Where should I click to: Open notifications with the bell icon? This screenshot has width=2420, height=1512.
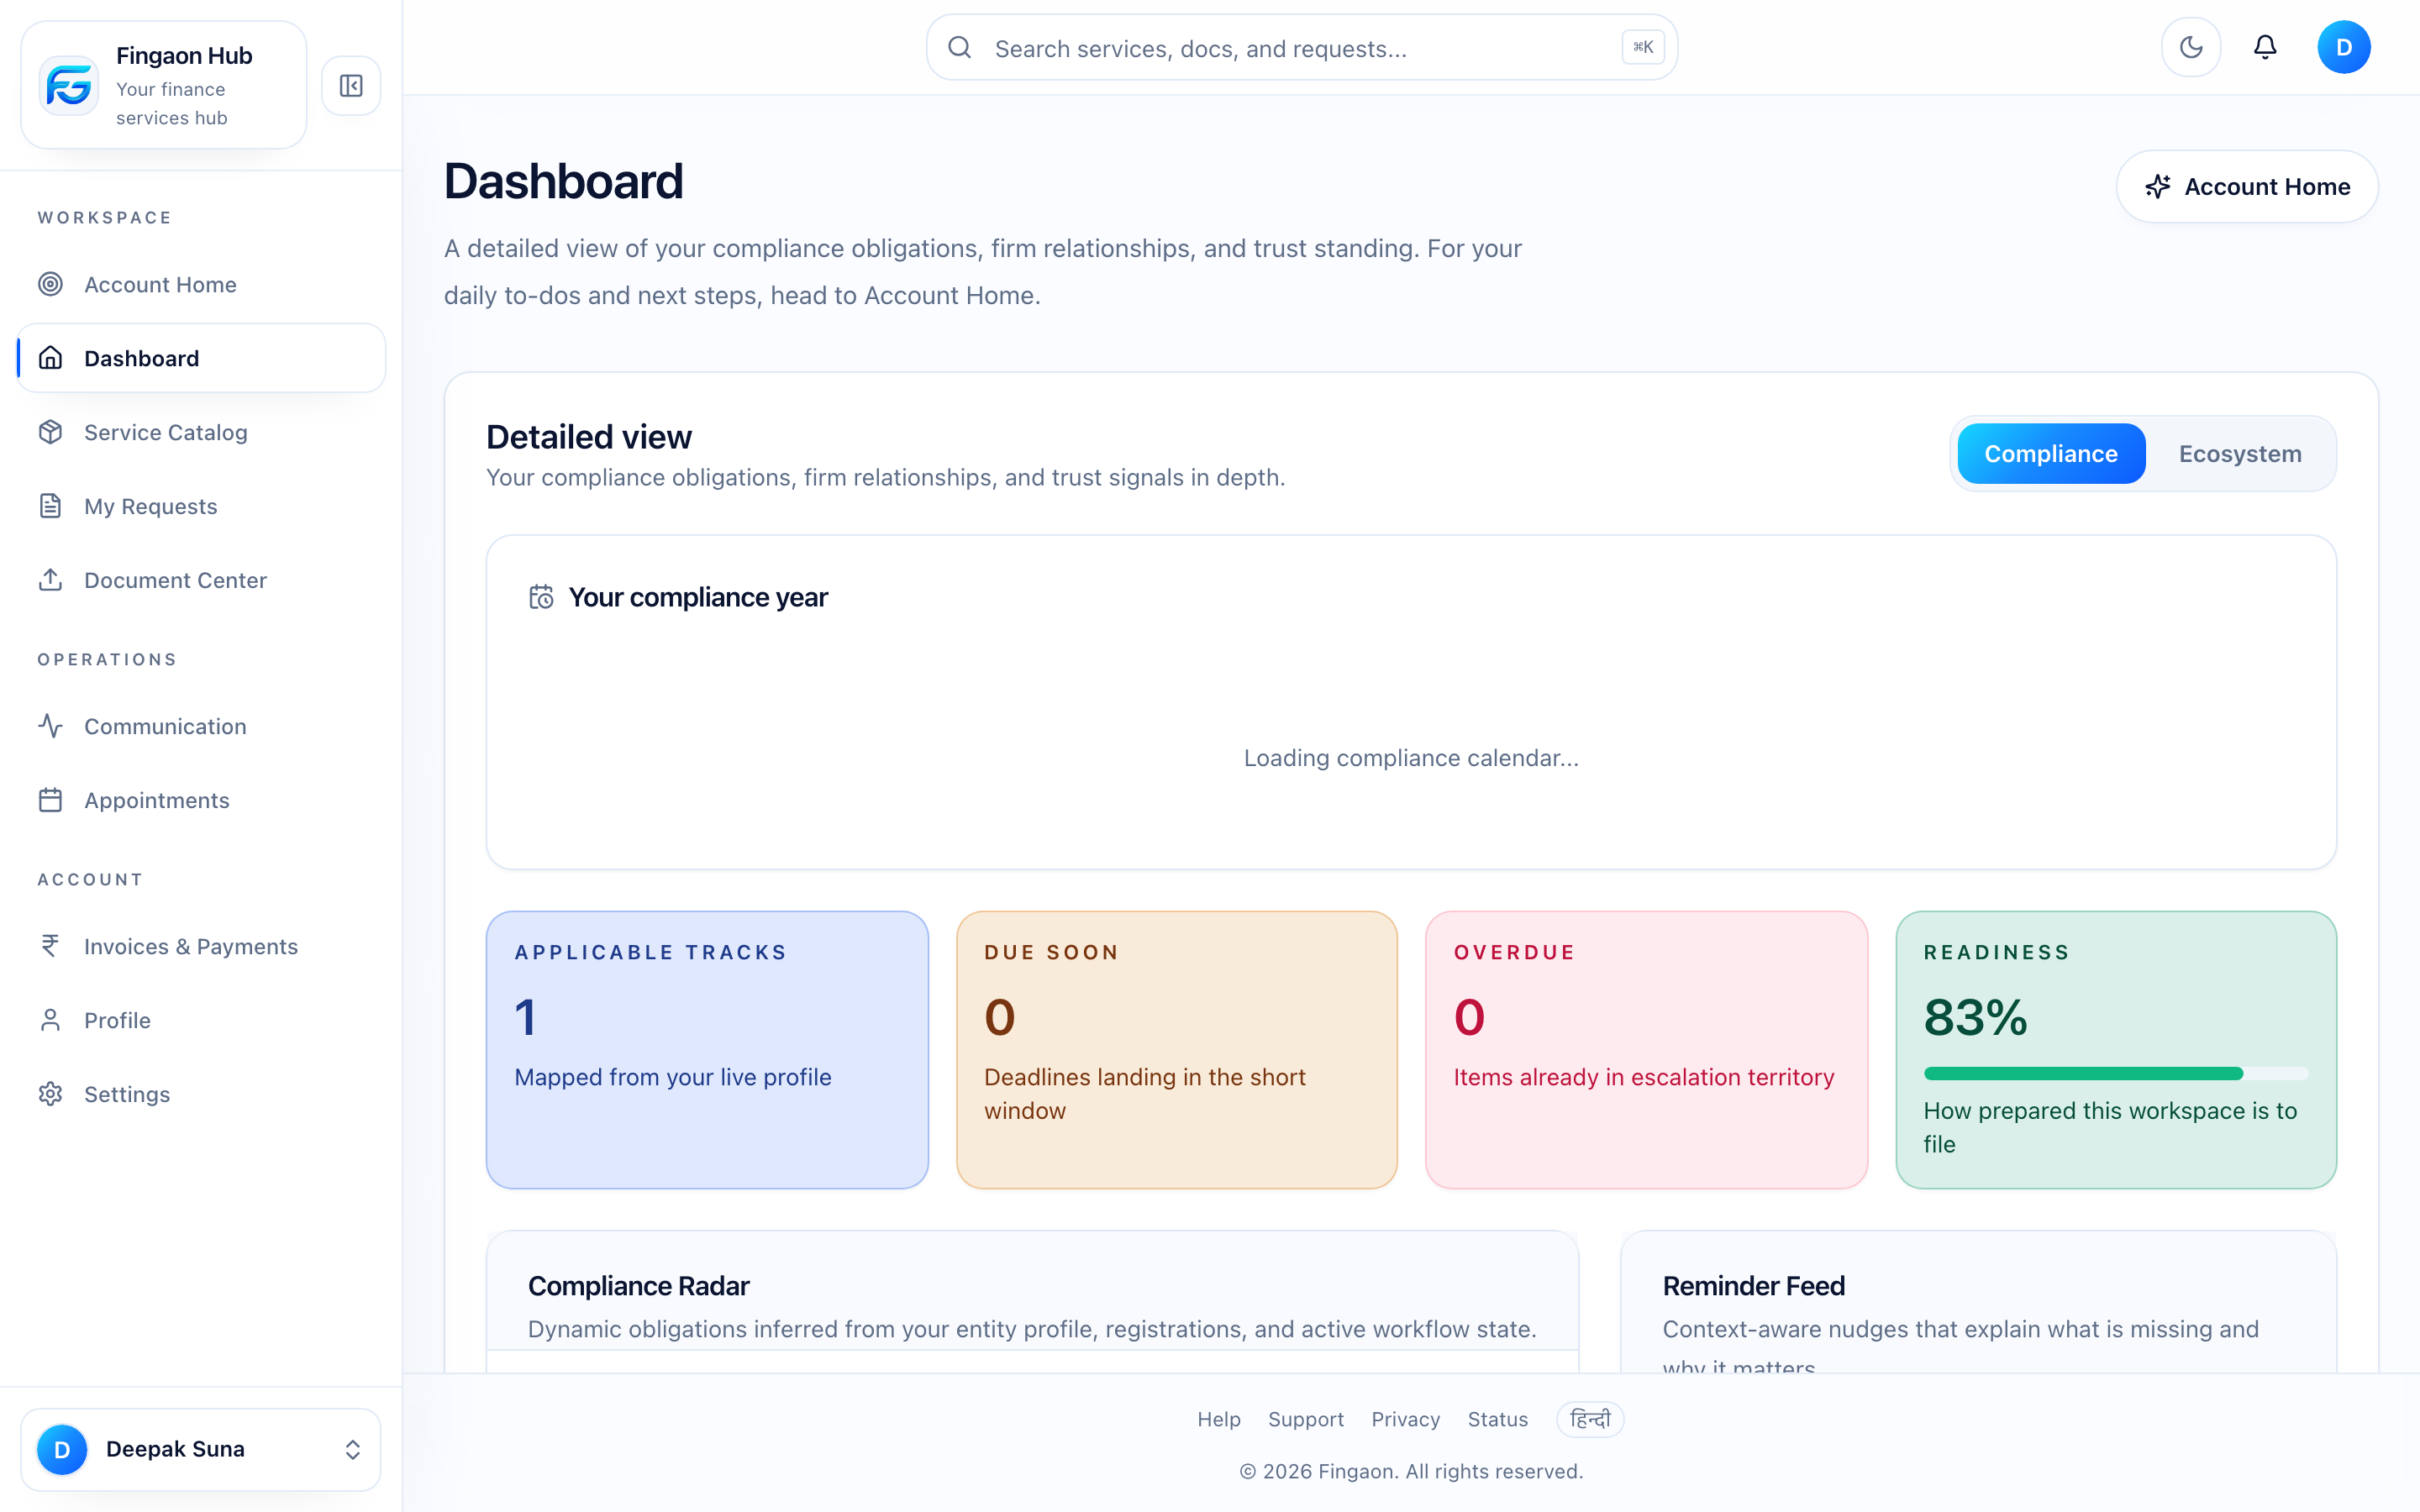coord(2265,47)
